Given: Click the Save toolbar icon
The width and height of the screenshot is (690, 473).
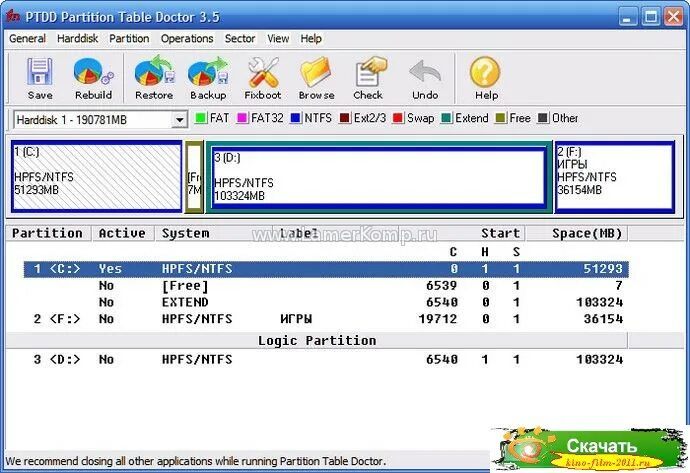Looking at the screenshot, I should tap(40, 78).
